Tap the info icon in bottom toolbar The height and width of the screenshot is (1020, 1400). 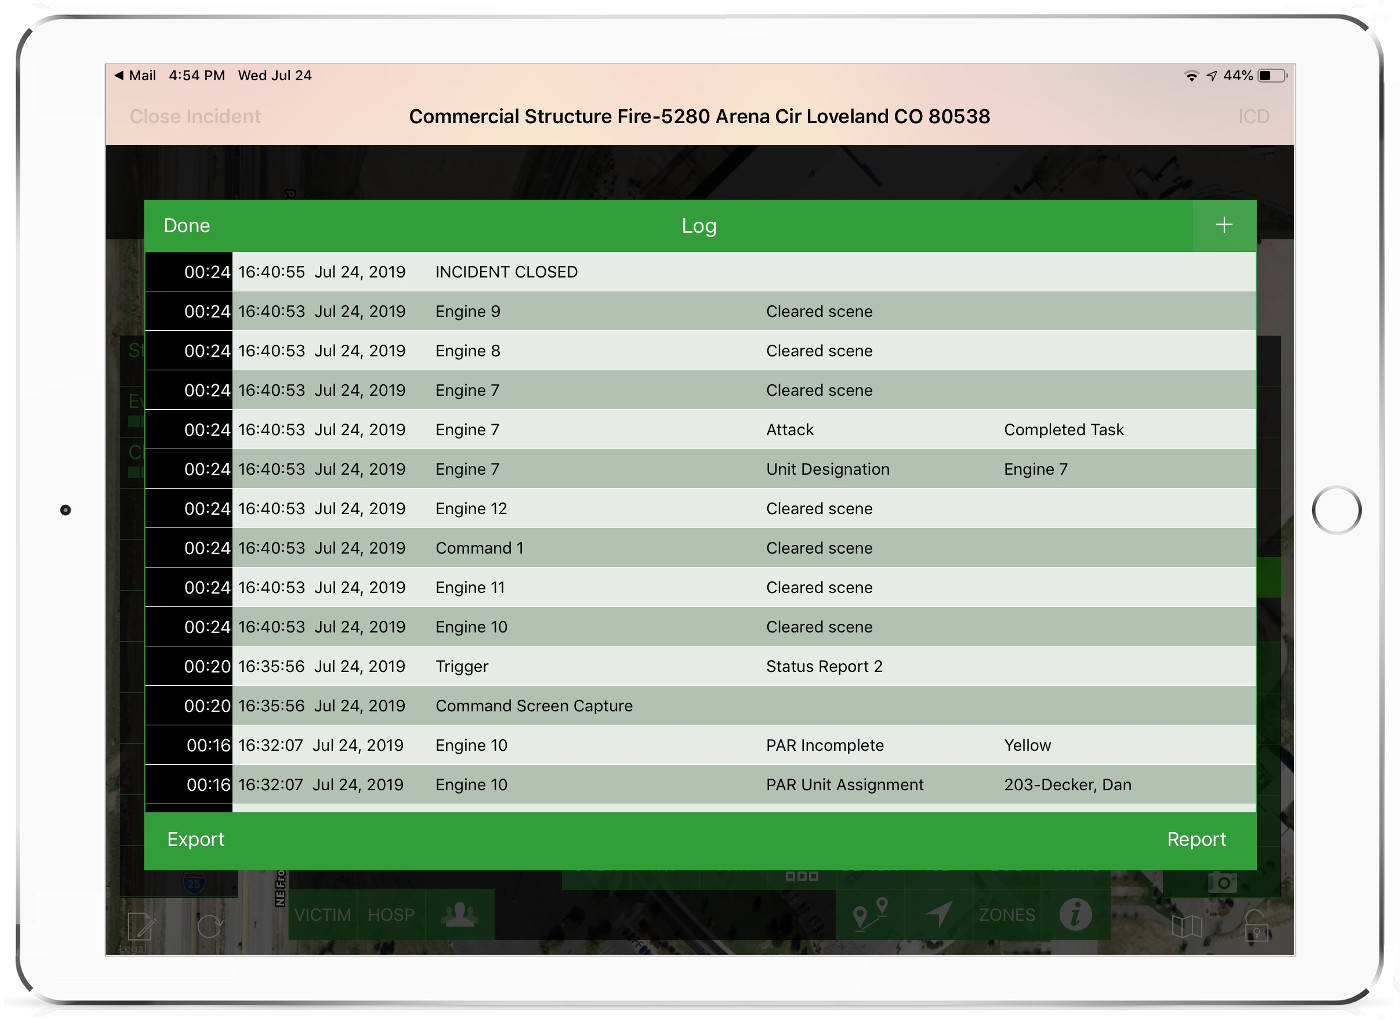[x=1075, y=914]
